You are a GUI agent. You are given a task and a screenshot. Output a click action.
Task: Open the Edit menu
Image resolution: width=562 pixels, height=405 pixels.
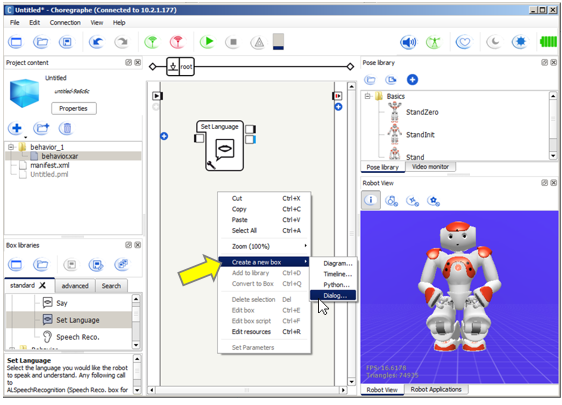(34, 23)
